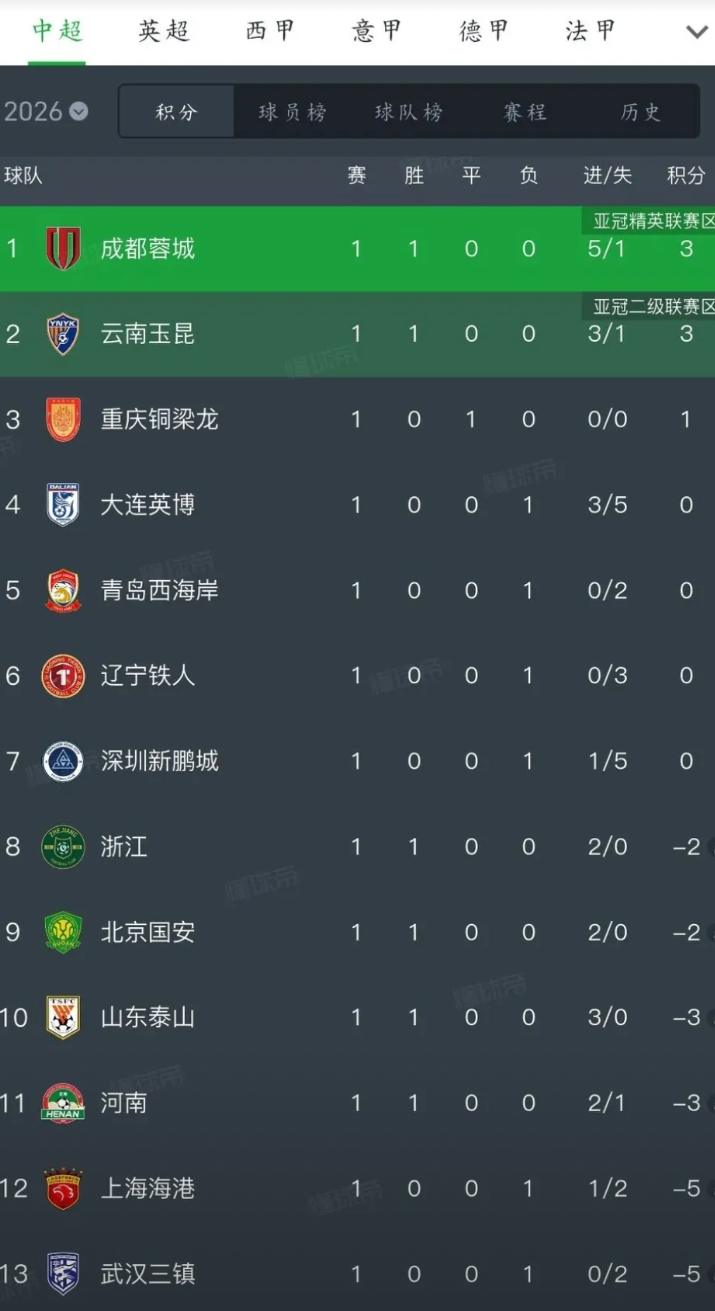Show the 历史 history tab
Viewport: 715px width, 1311px height.
641,112
